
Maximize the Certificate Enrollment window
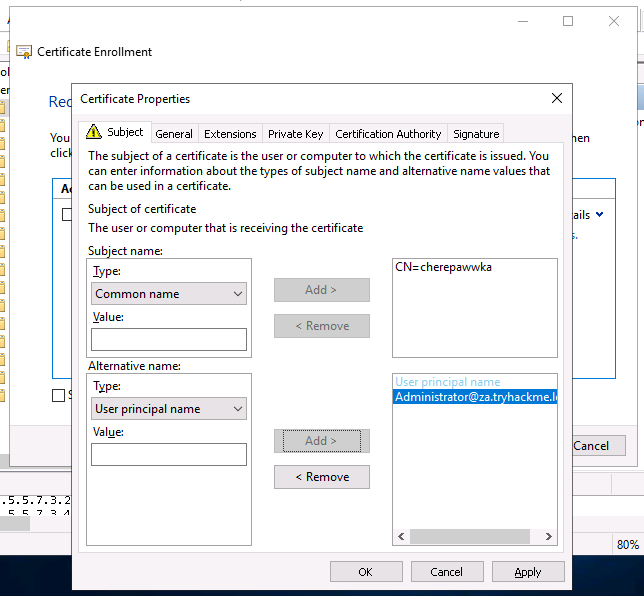coord(568,21)
